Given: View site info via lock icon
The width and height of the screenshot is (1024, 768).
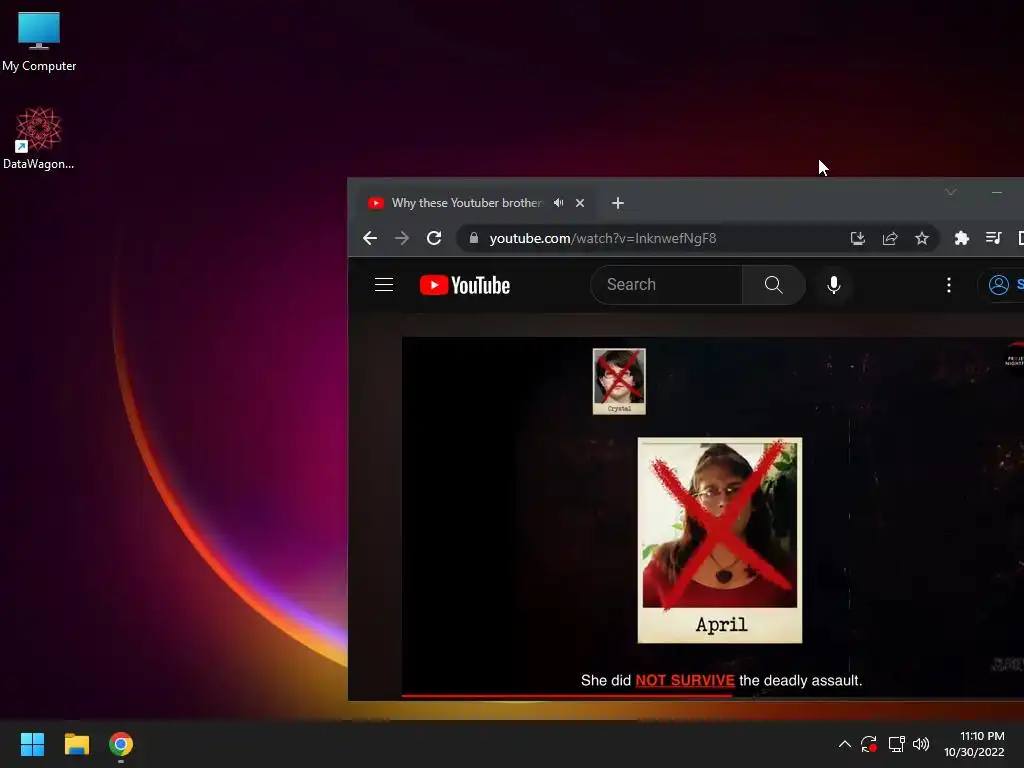Looking at the screenshot, I should 474,238.
